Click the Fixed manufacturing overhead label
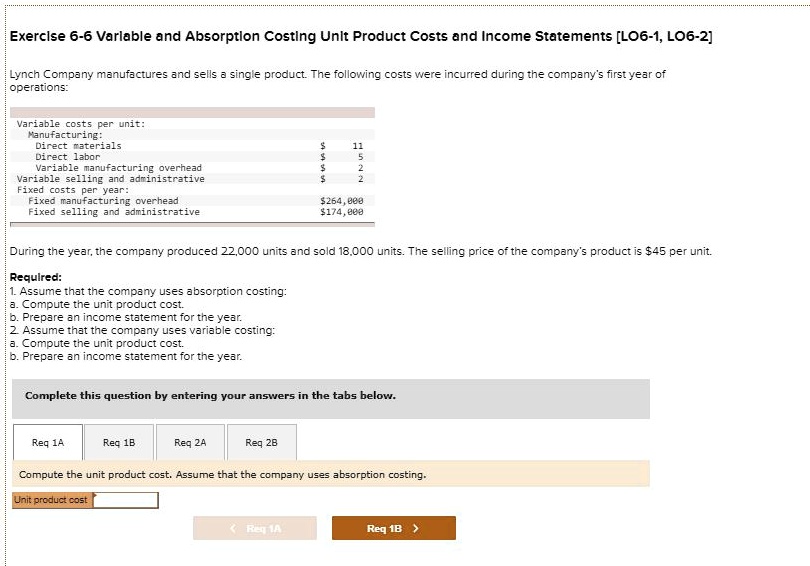The image size is (810, 566). coord(103,201)
